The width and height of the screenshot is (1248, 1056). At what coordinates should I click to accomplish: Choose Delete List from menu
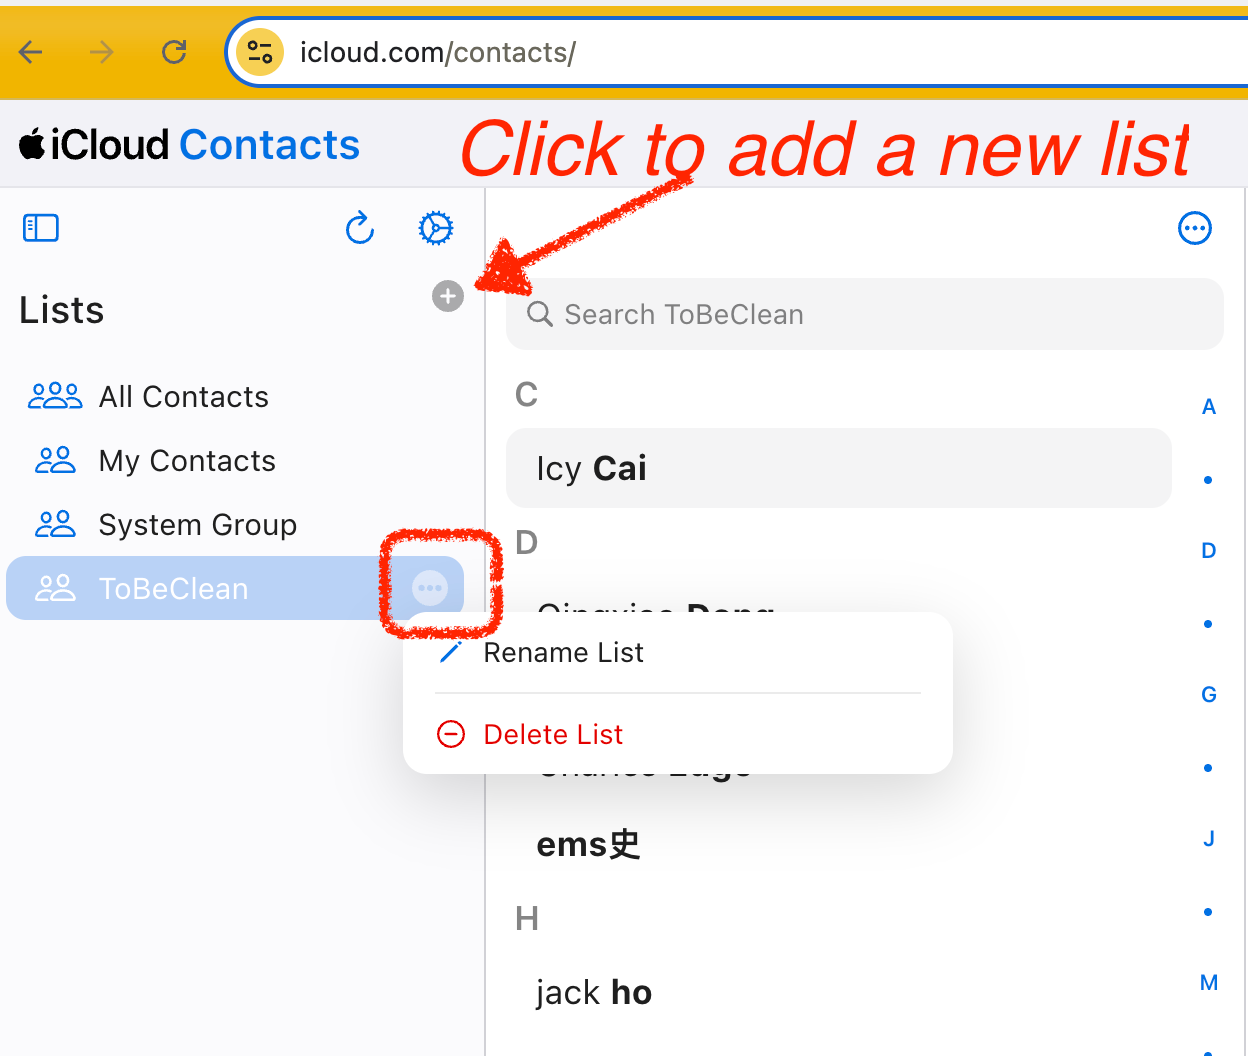tap(678, 735)
